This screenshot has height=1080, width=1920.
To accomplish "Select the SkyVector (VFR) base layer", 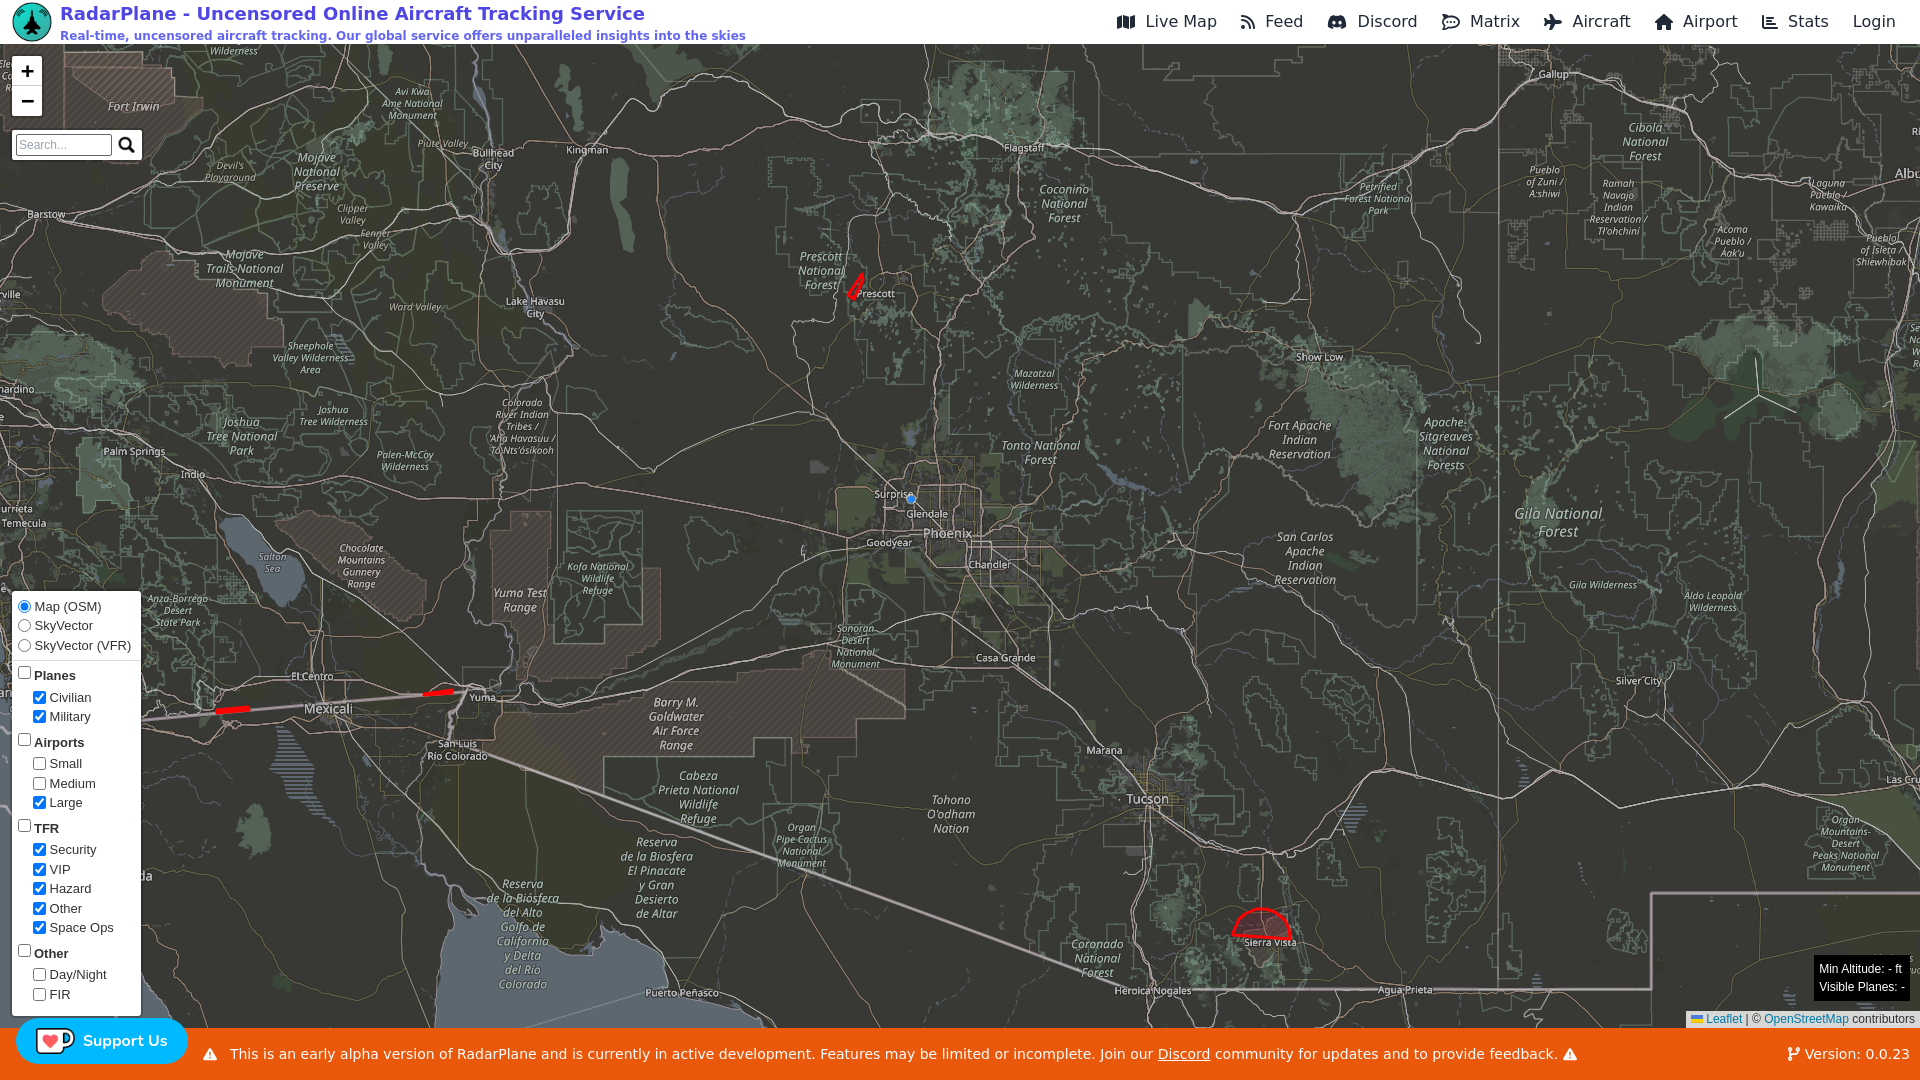I will click(x=25, y=646).
